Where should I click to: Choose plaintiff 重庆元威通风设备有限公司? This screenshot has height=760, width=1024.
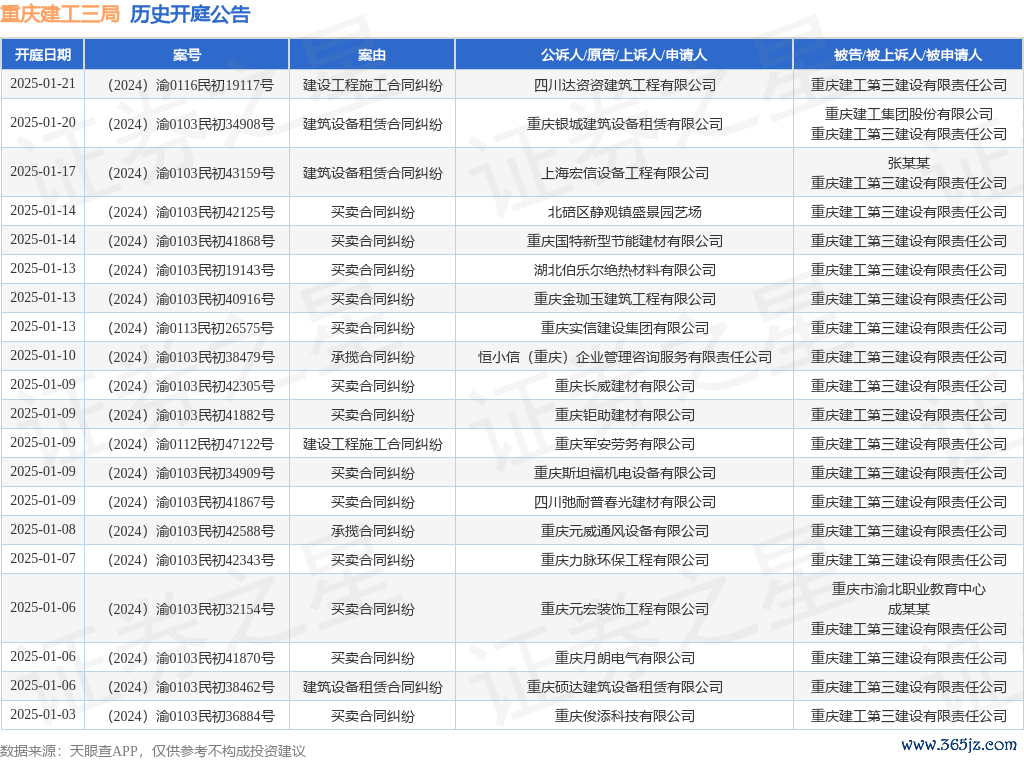(624, 531)
